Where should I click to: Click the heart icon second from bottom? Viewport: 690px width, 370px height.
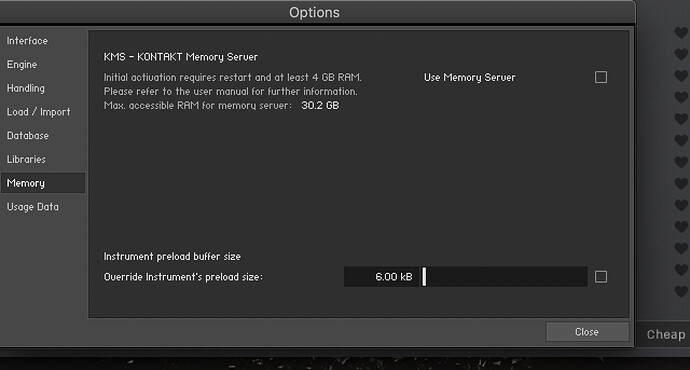(681, 270)
